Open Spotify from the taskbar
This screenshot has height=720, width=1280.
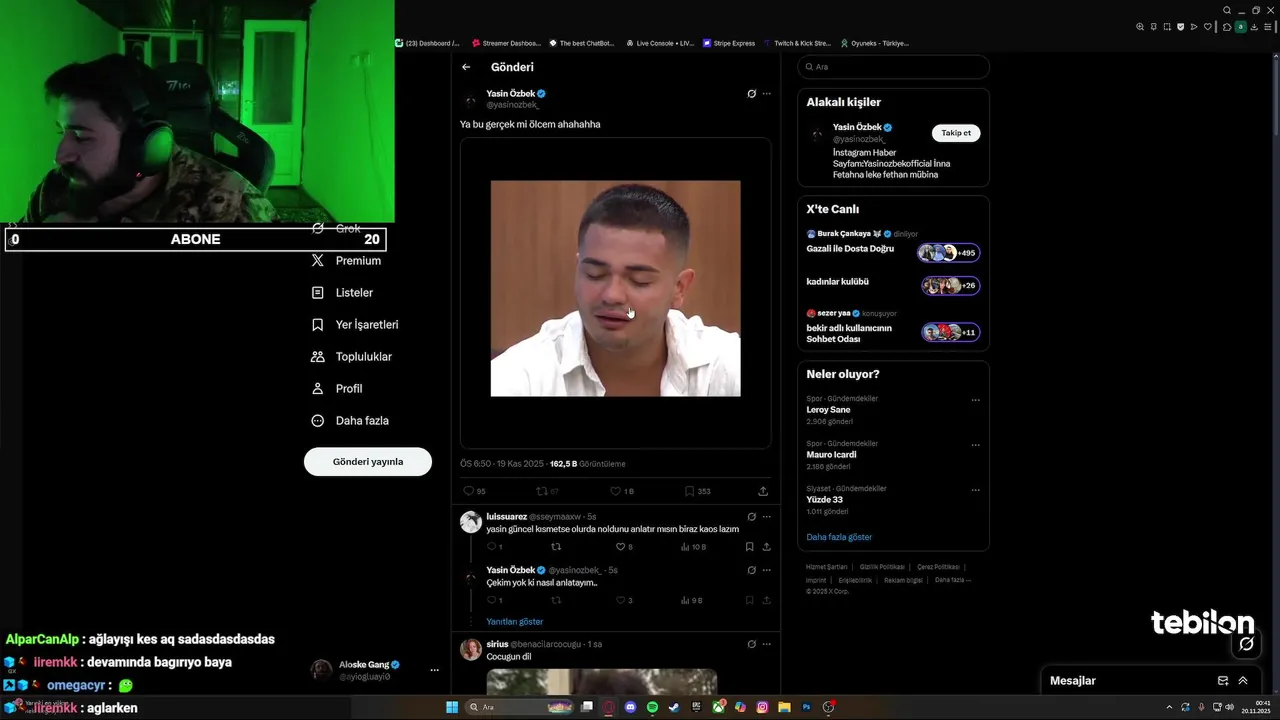click(652, 707)
